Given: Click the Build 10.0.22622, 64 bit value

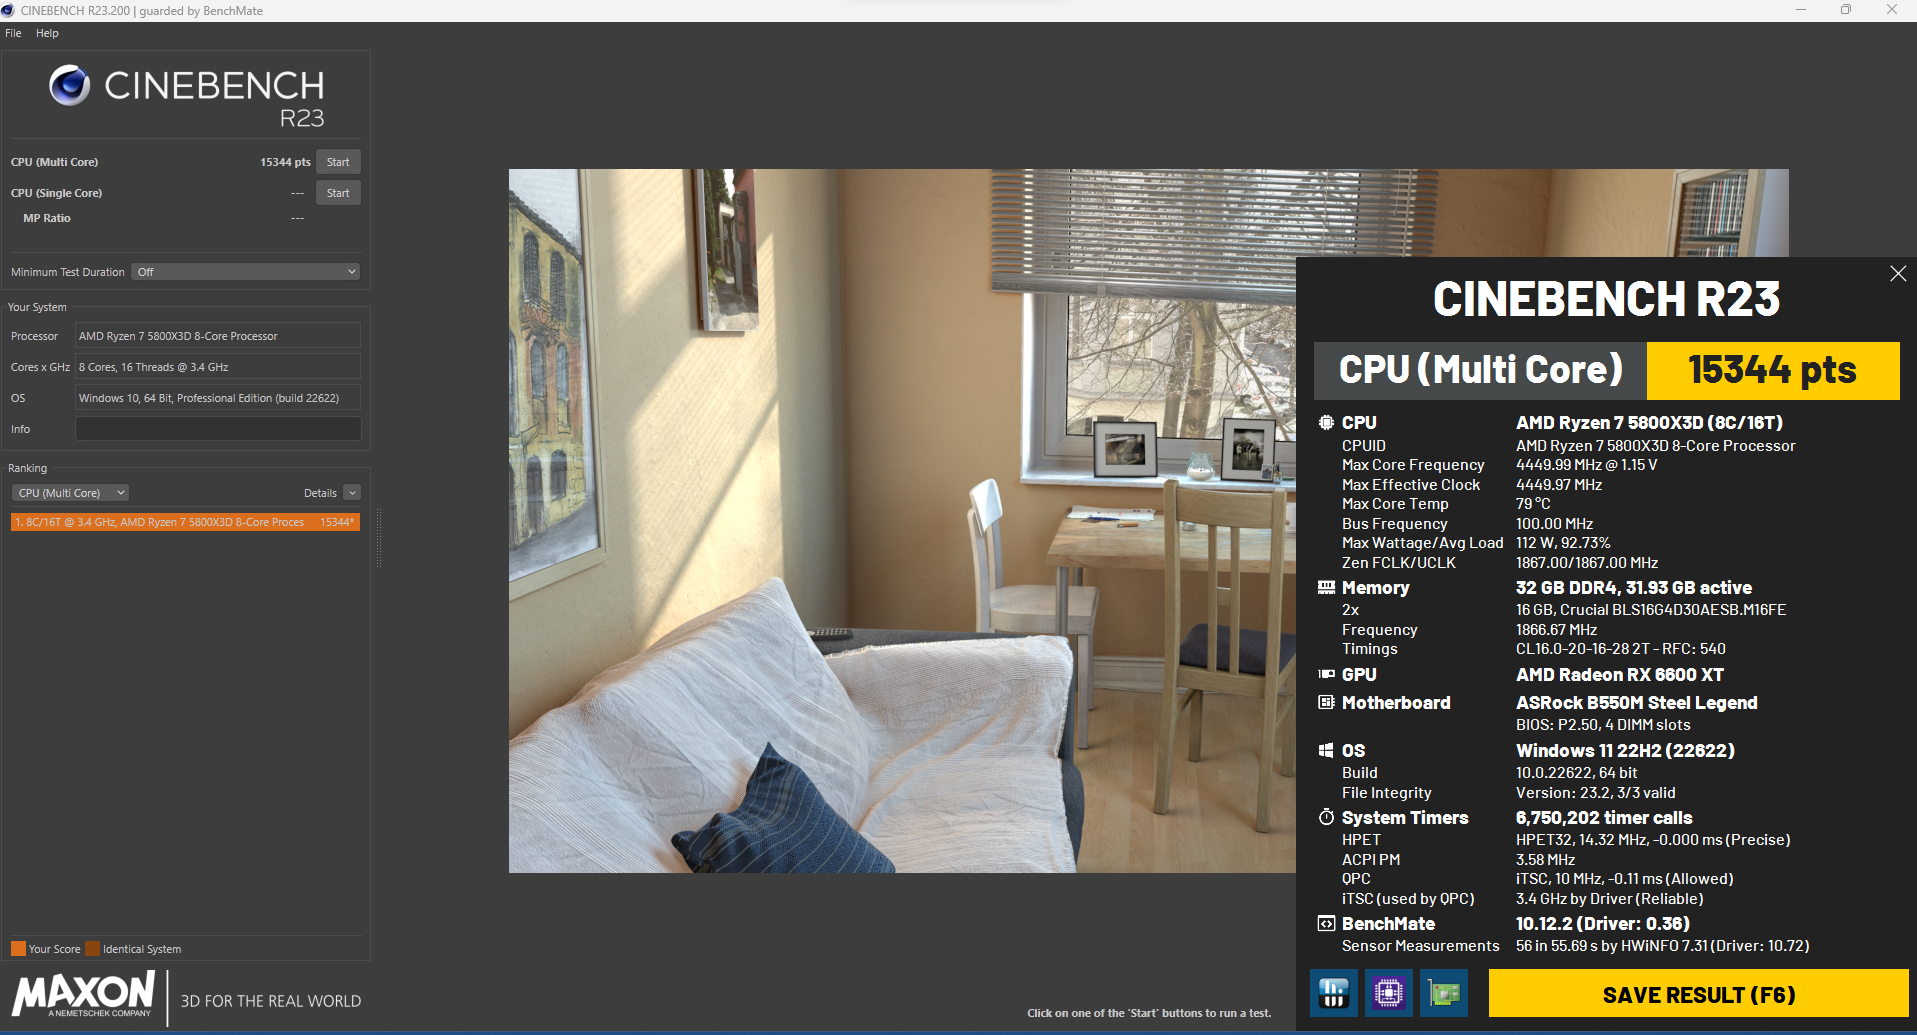Looking at the screenshot, I should coord(1576,773).
